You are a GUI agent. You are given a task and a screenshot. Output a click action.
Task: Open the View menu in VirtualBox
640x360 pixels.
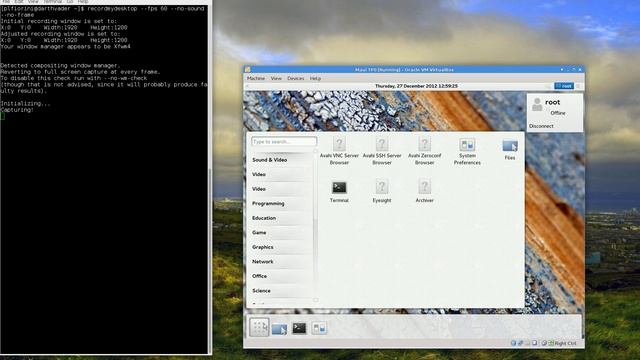(x=276, y=78)
